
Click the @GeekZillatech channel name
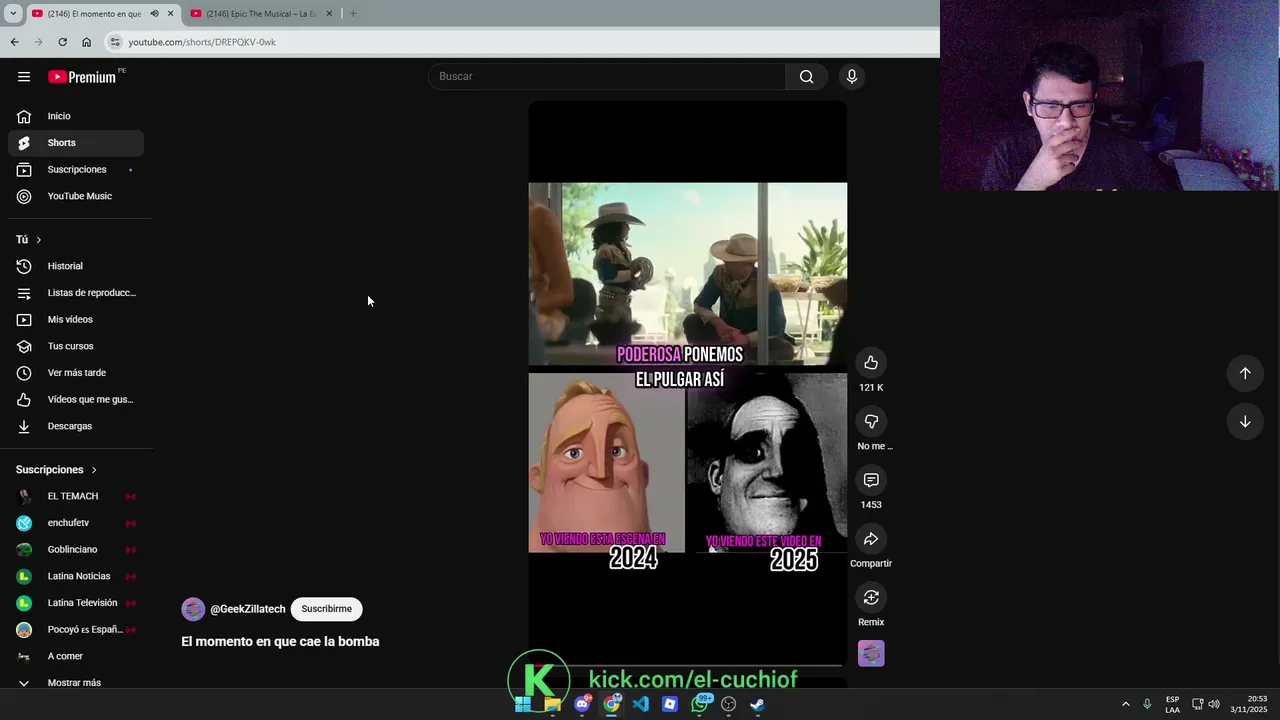pyautogui.click(x=248, y=609)
